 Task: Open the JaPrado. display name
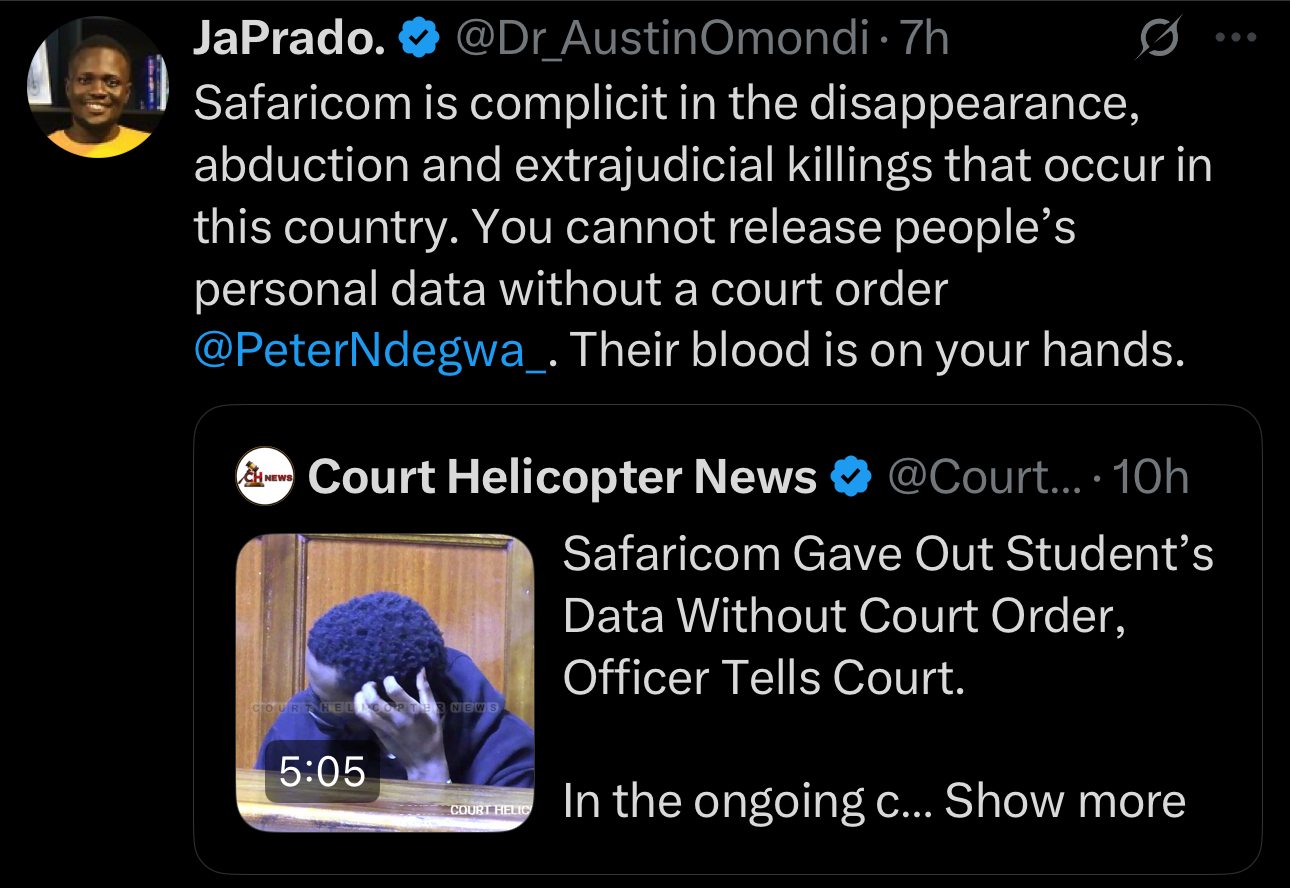click(x=291, y=39)
